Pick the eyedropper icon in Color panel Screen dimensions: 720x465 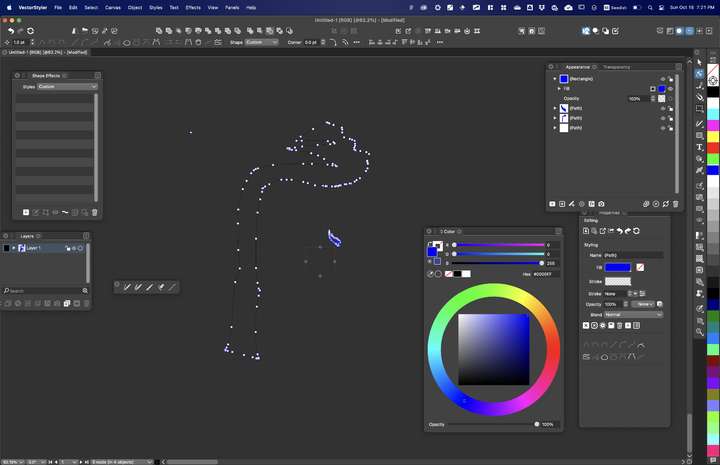point(430,274)
